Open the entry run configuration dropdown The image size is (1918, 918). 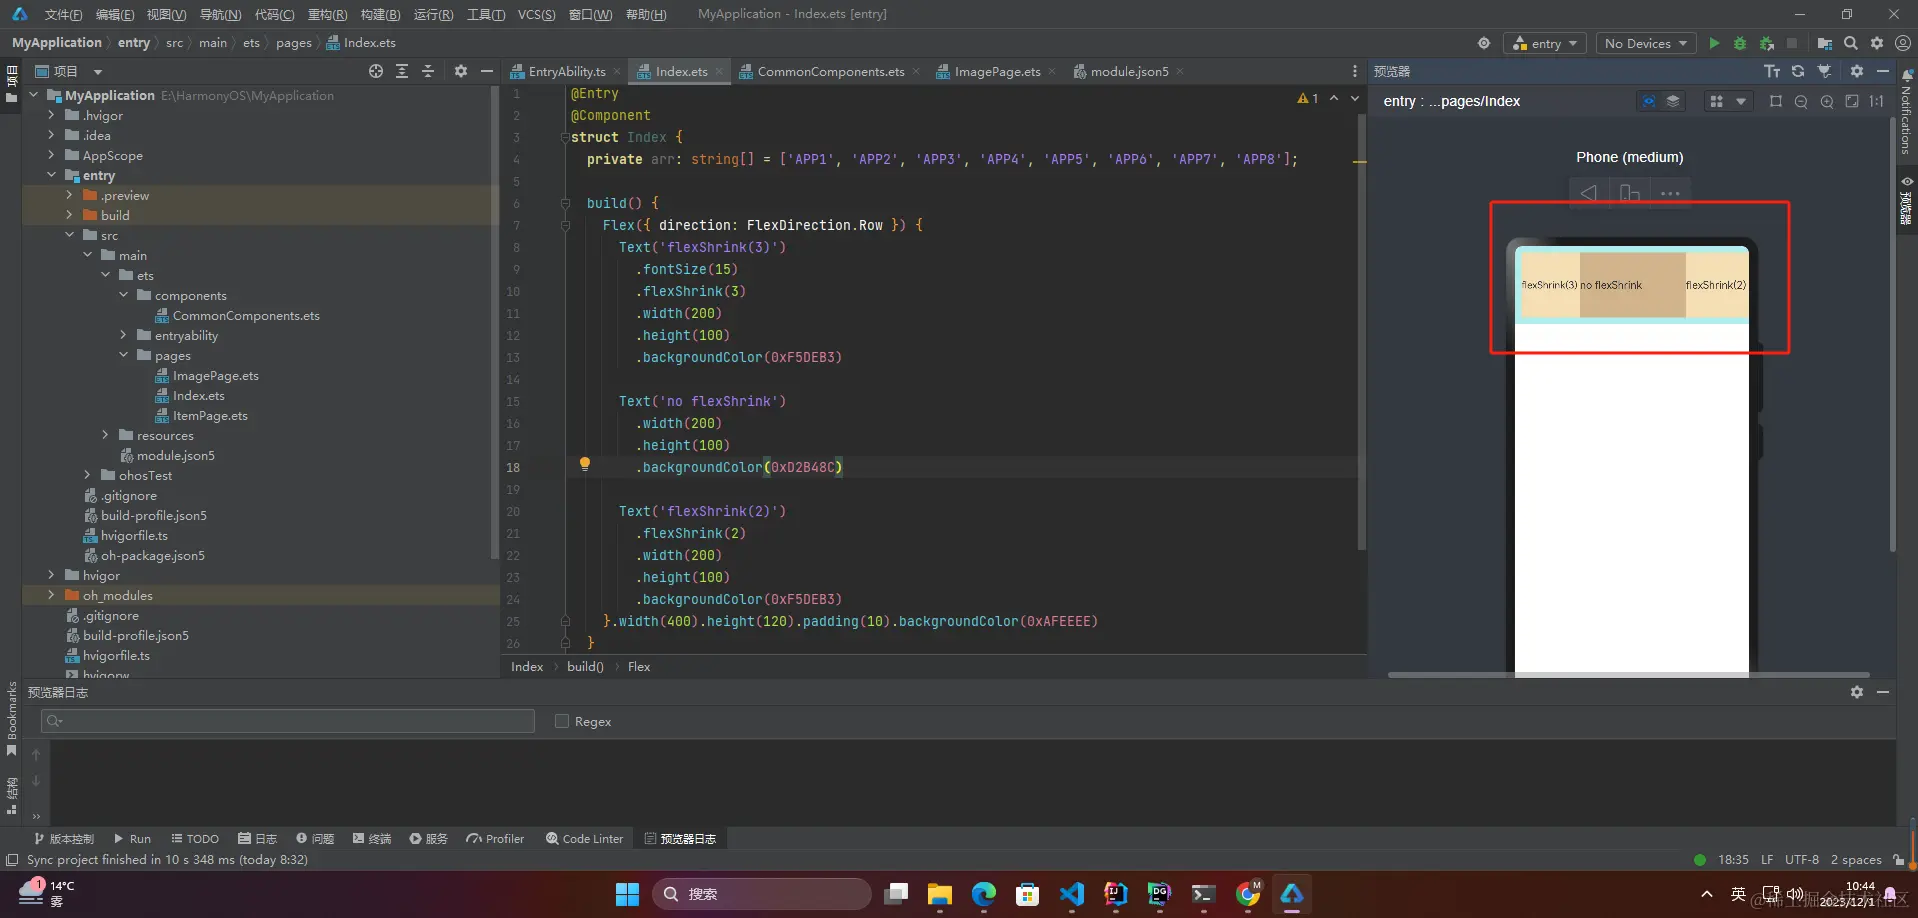1545,43
